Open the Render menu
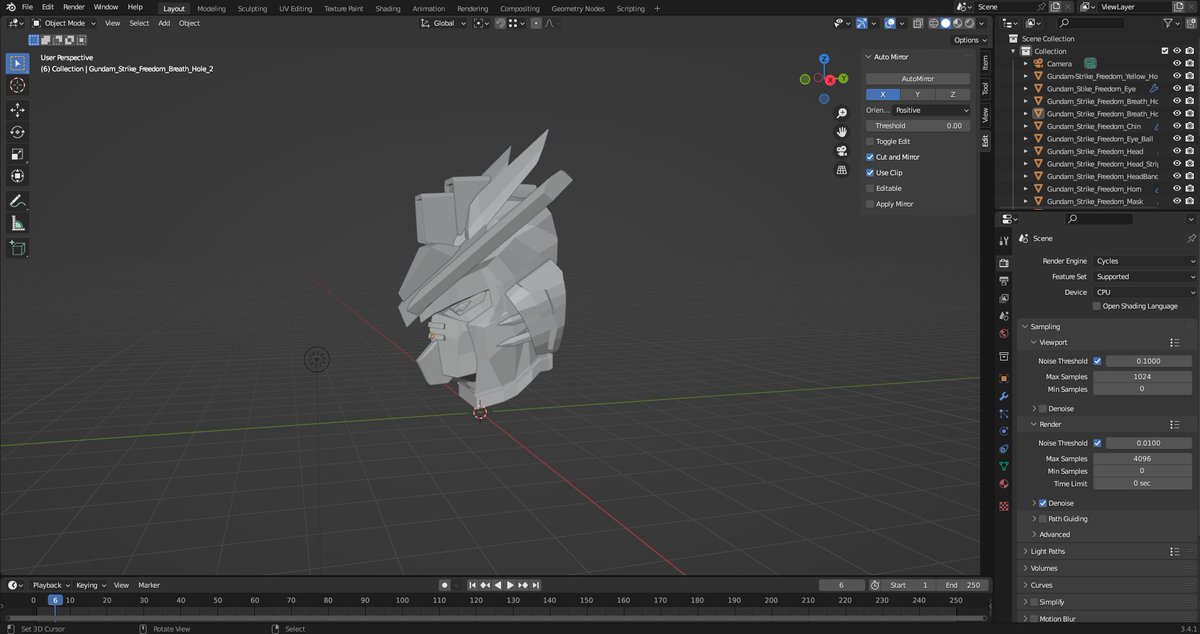The image size is (1200, 634). pos(72,8)
